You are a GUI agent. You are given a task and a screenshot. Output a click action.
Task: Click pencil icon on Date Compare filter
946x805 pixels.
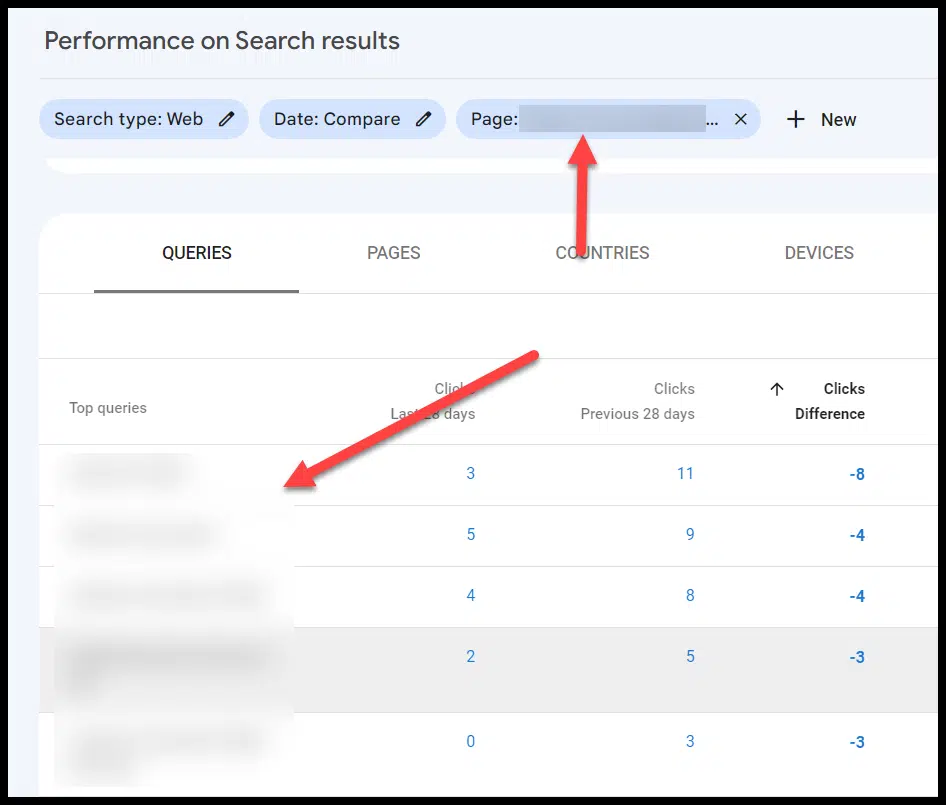424,119
